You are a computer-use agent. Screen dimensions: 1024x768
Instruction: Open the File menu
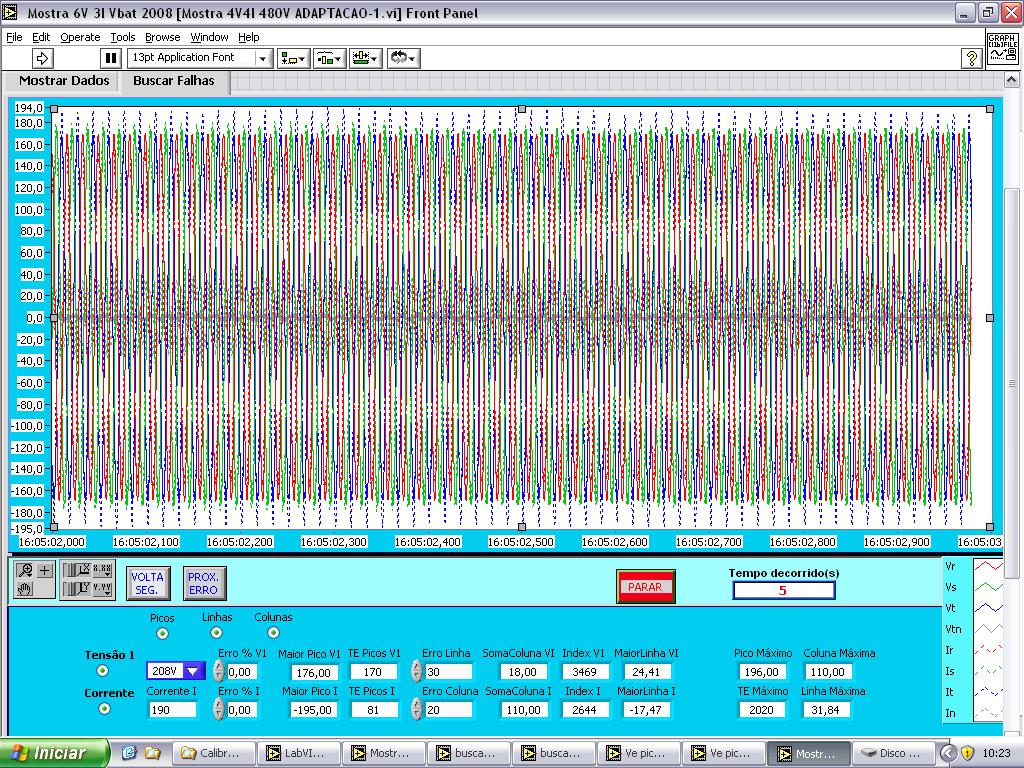tap(14, 37)
